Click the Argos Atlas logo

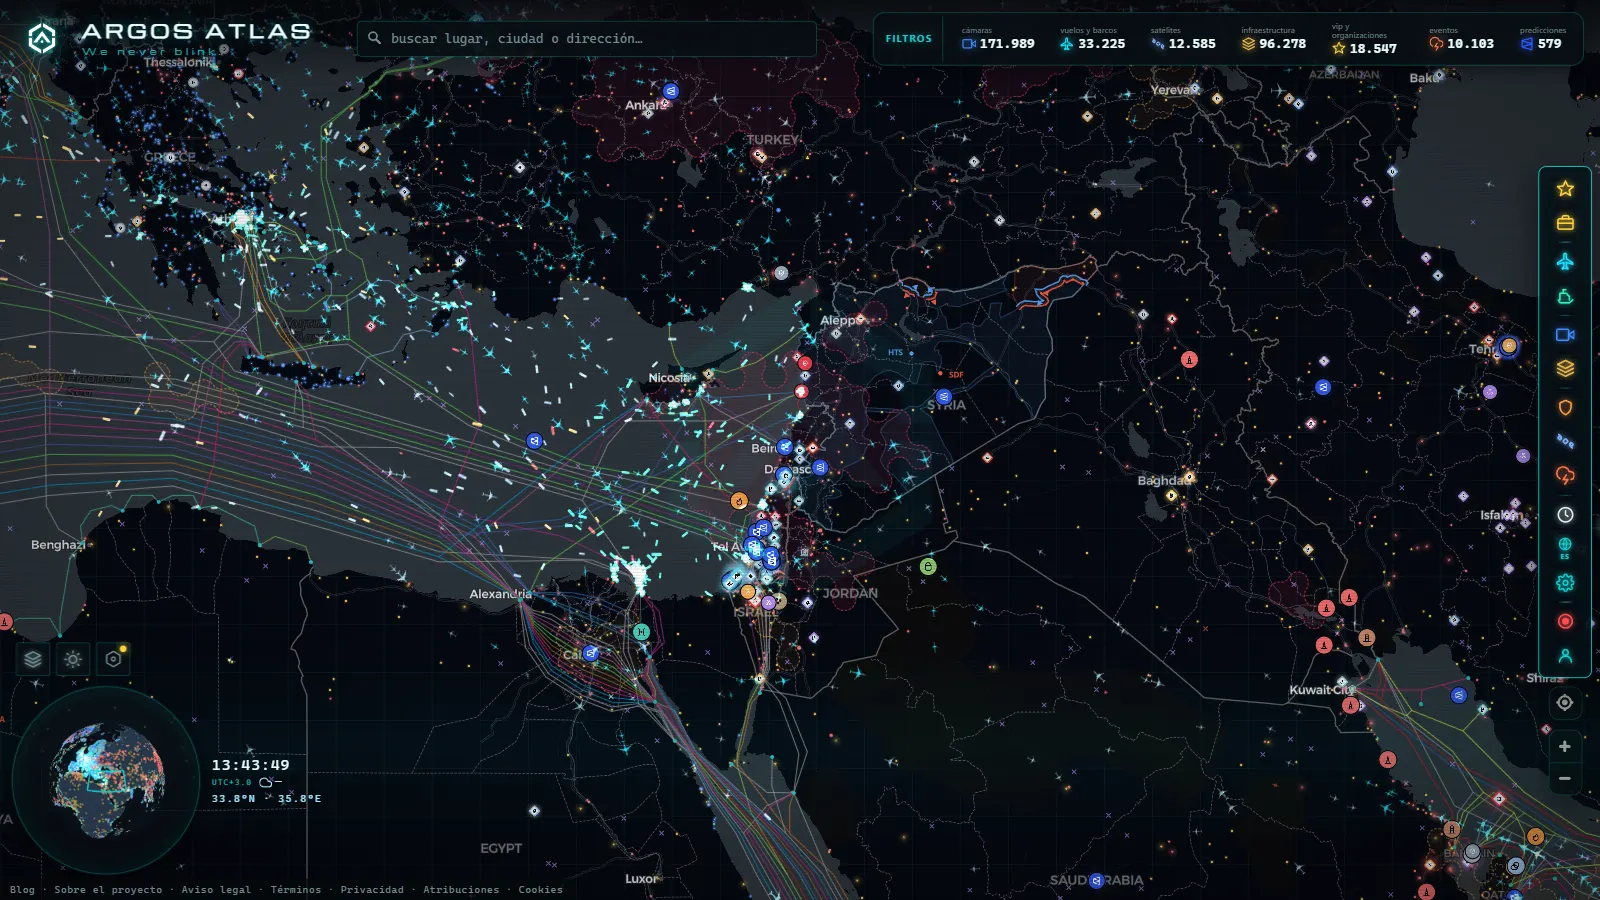click(x=167, y=38)
